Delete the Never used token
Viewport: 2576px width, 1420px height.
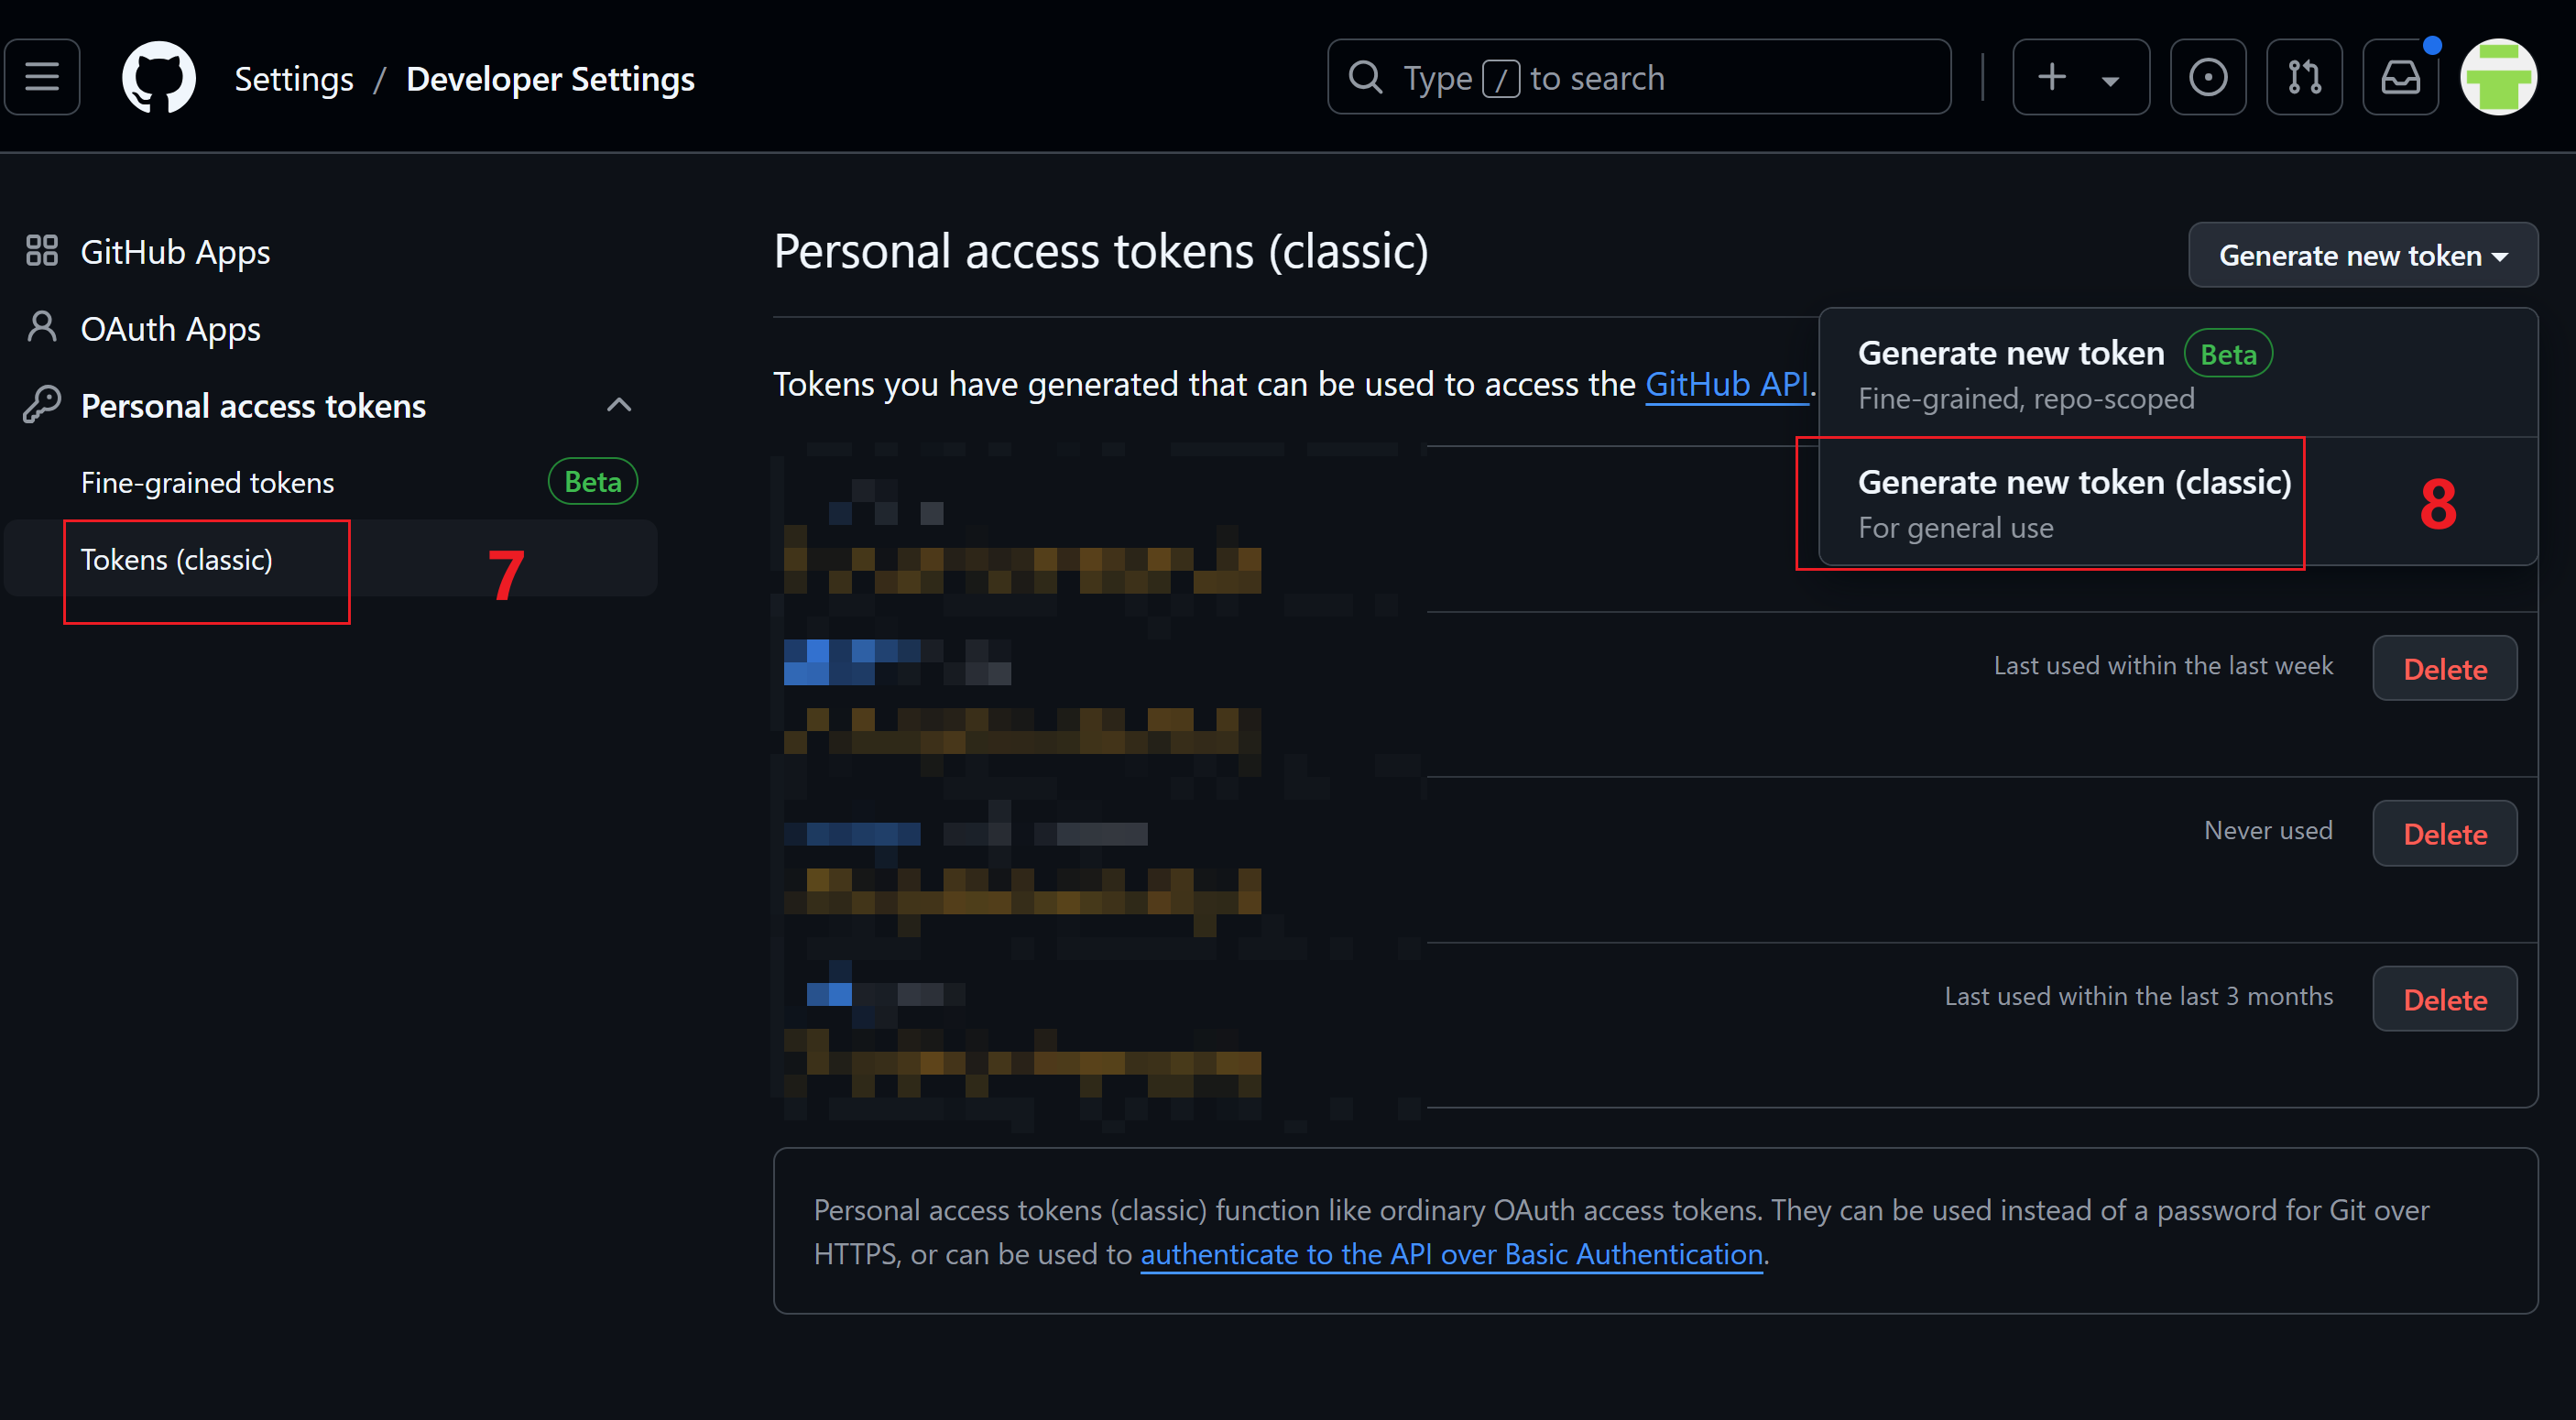[x=2445, y=833]
